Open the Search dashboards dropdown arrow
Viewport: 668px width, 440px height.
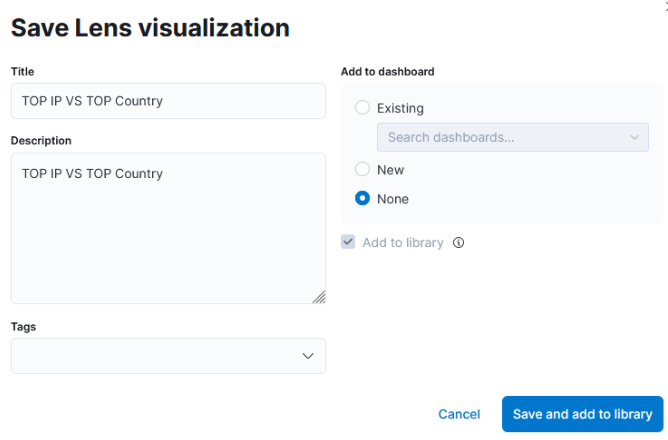(x=635, y=137)
